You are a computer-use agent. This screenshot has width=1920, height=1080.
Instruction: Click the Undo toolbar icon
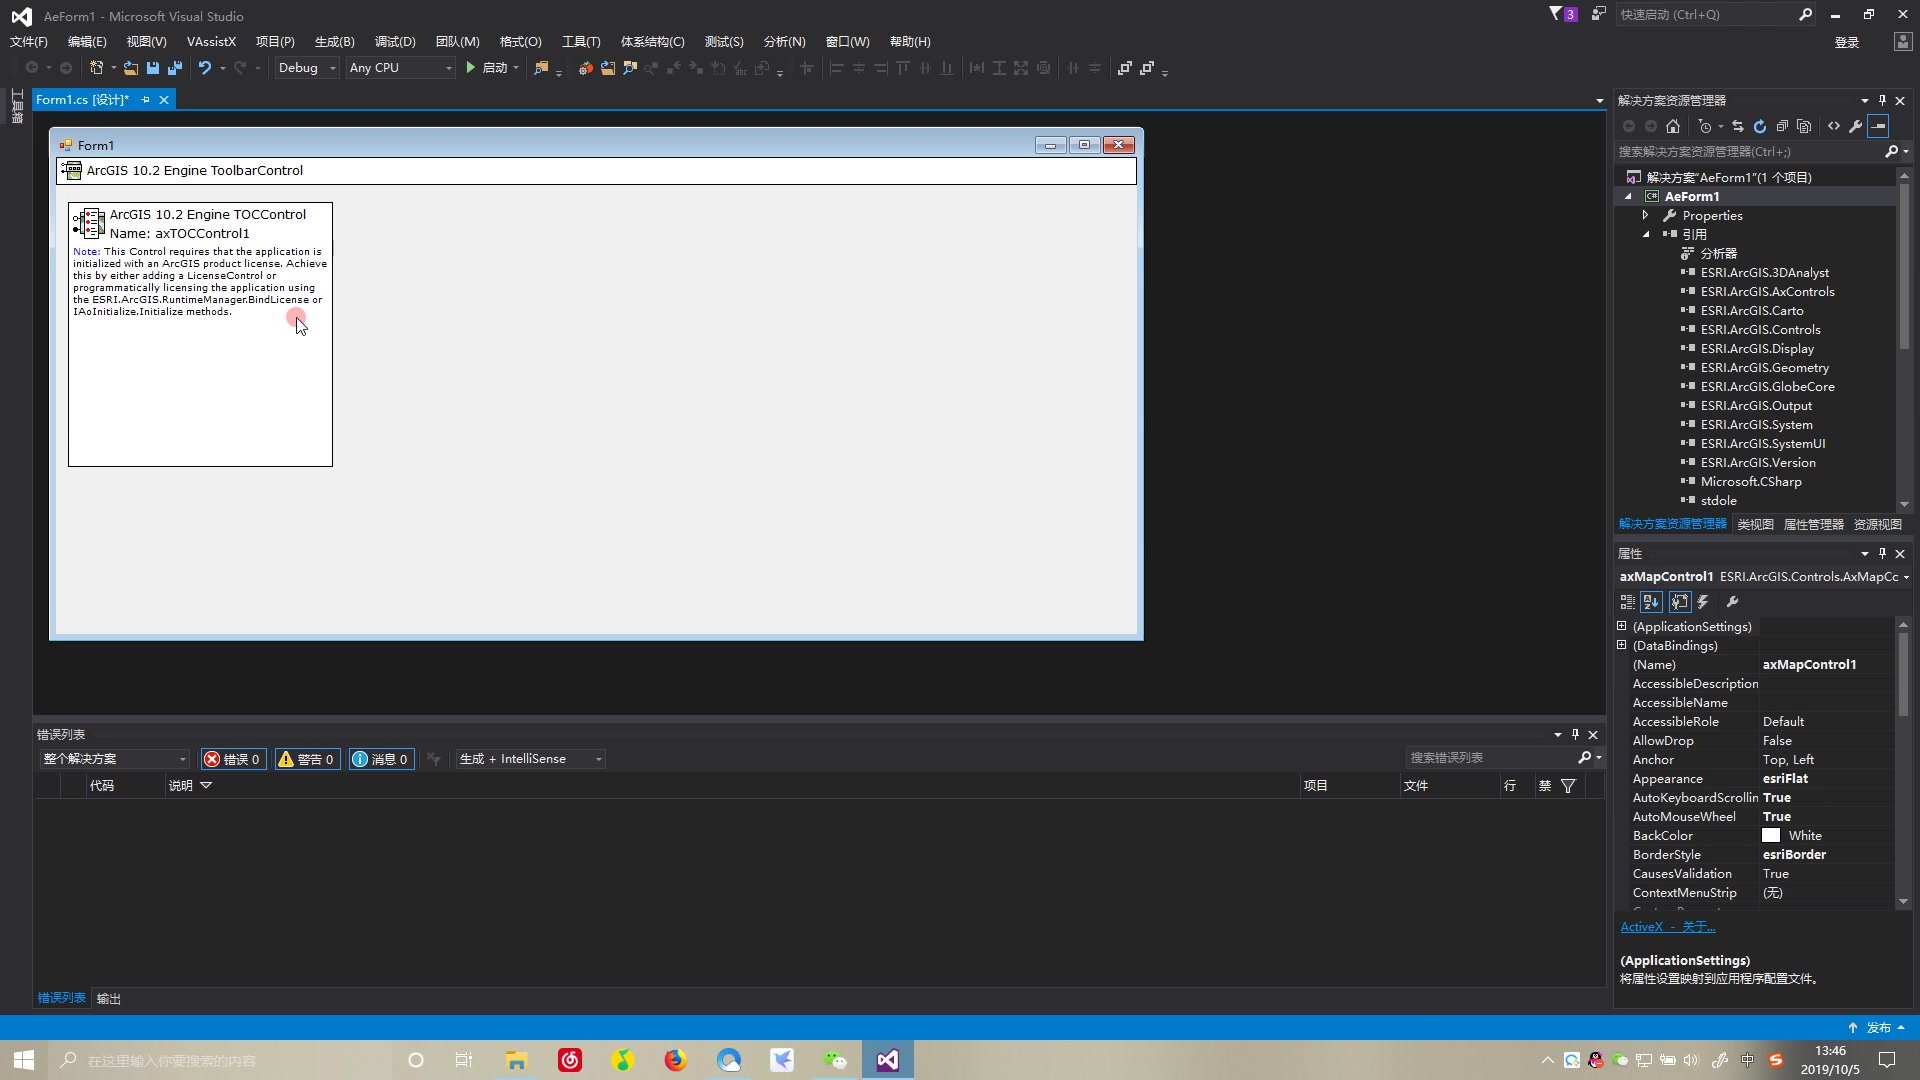pyautogui.click(x=205, y=68)
